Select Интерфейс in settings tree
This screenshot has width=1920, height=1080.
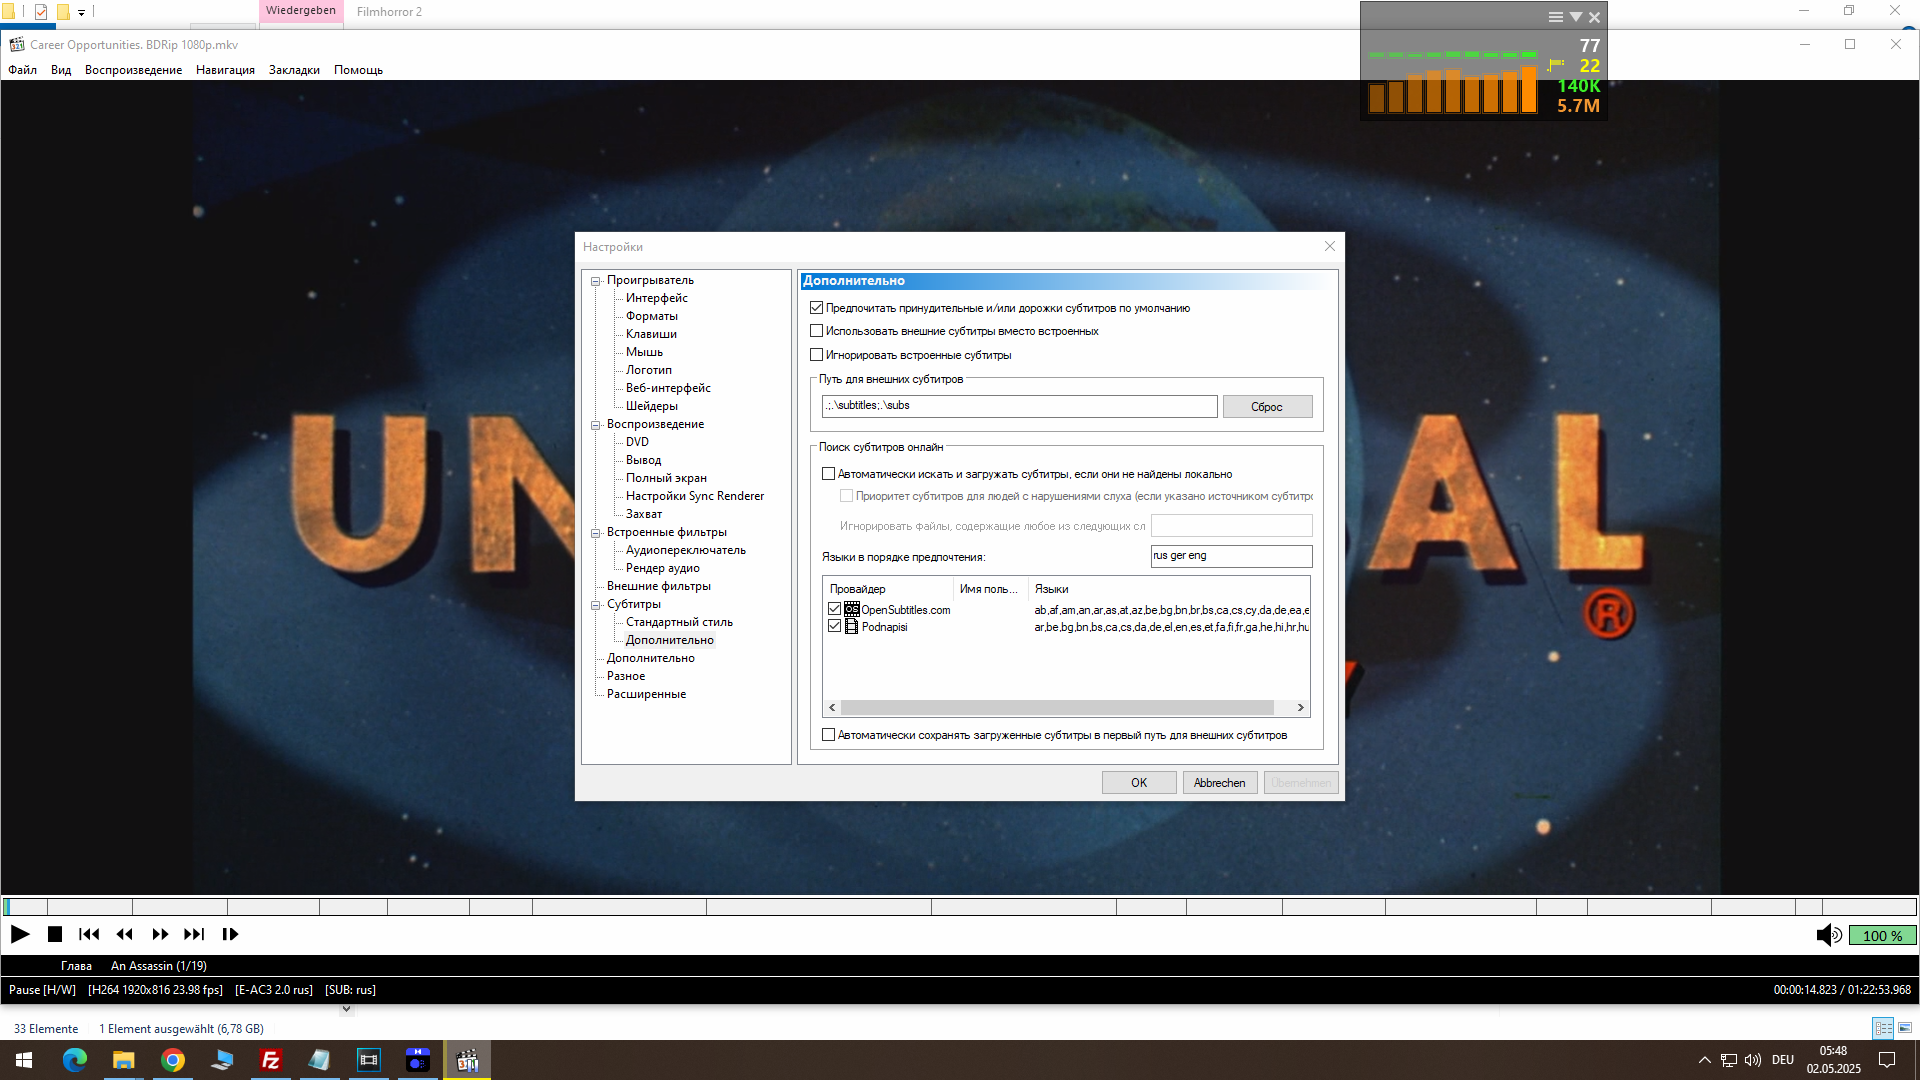pyautogui.click(x=656, y=298)
